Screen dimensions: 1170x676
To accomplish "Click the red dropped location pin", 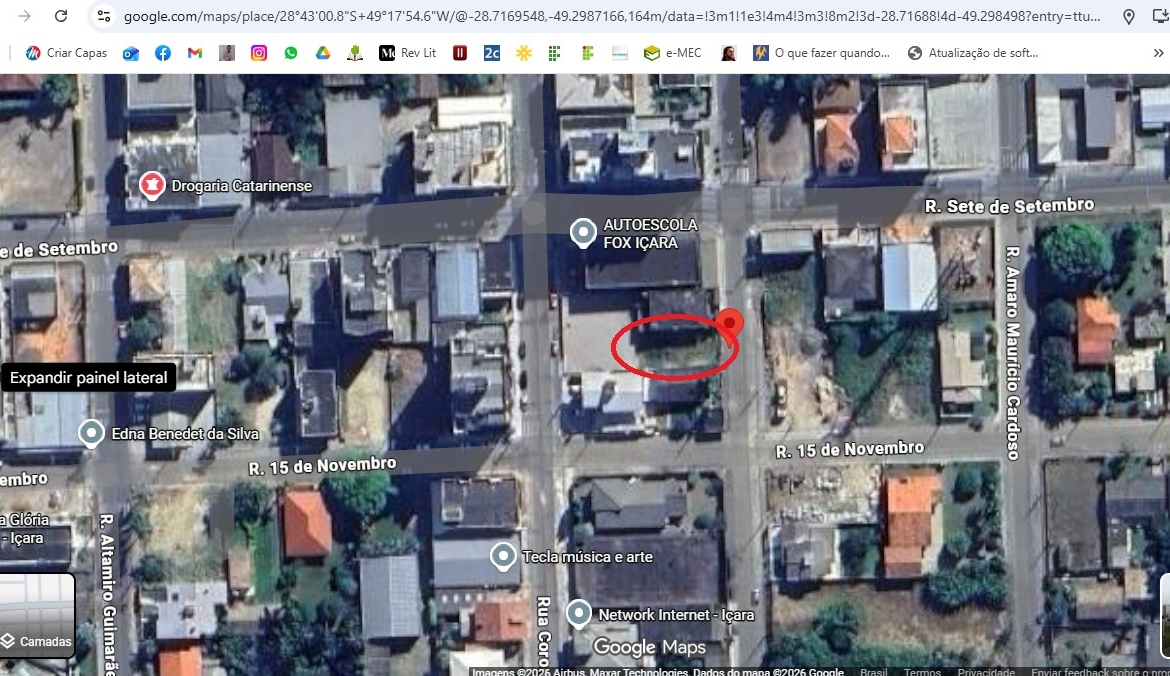I will tap(731, 323).
